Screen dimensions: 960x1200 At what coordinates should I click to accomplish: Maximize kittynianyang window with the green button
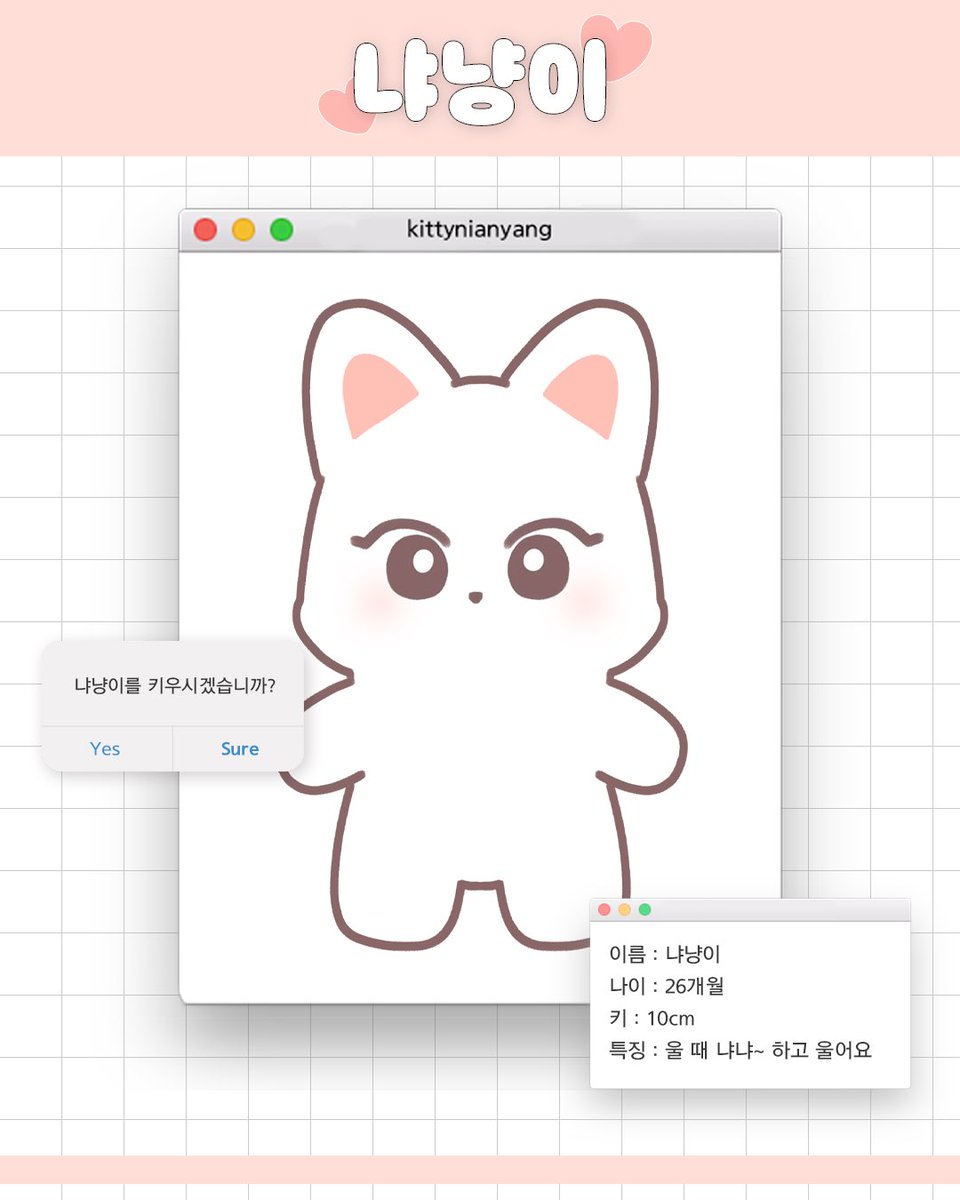pyautogui.click(x=282, y=230)
